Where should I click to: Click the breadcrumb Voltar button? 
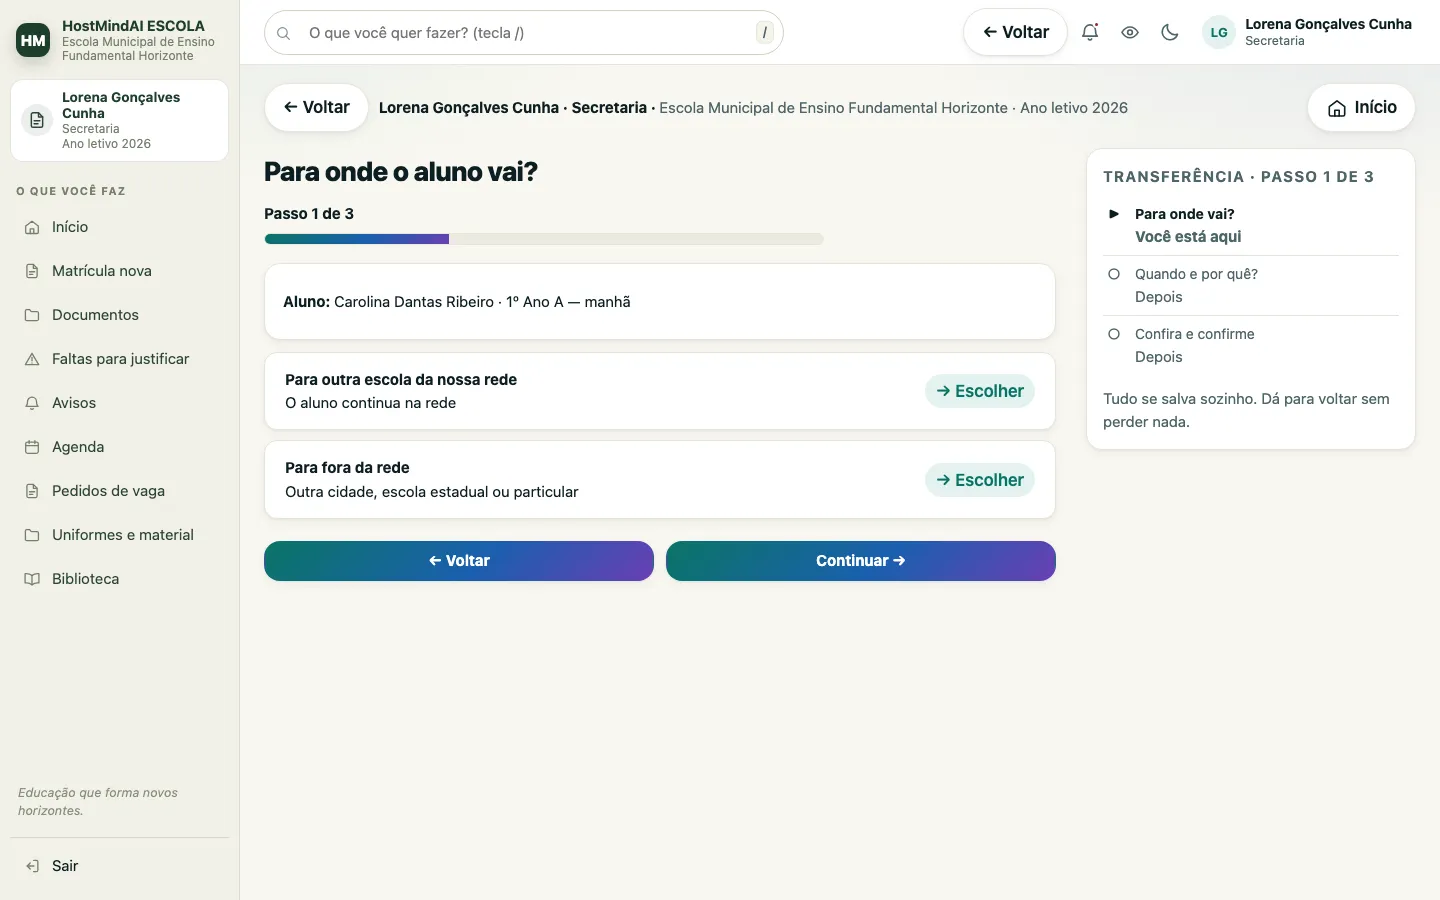click(x=316, y=107)
